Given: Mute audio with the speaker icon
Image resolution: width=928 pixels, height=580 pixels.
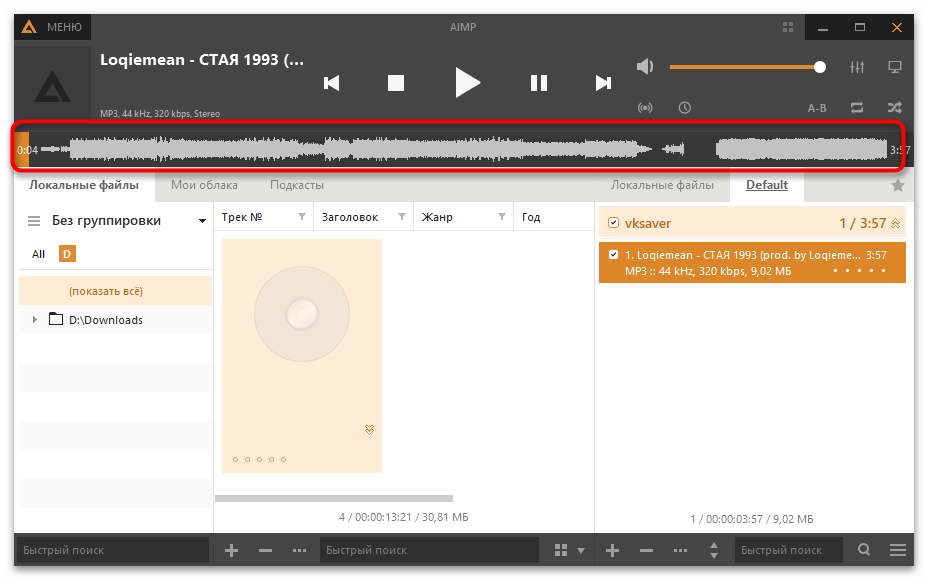Looking at the screenshot, I should 645,67.
